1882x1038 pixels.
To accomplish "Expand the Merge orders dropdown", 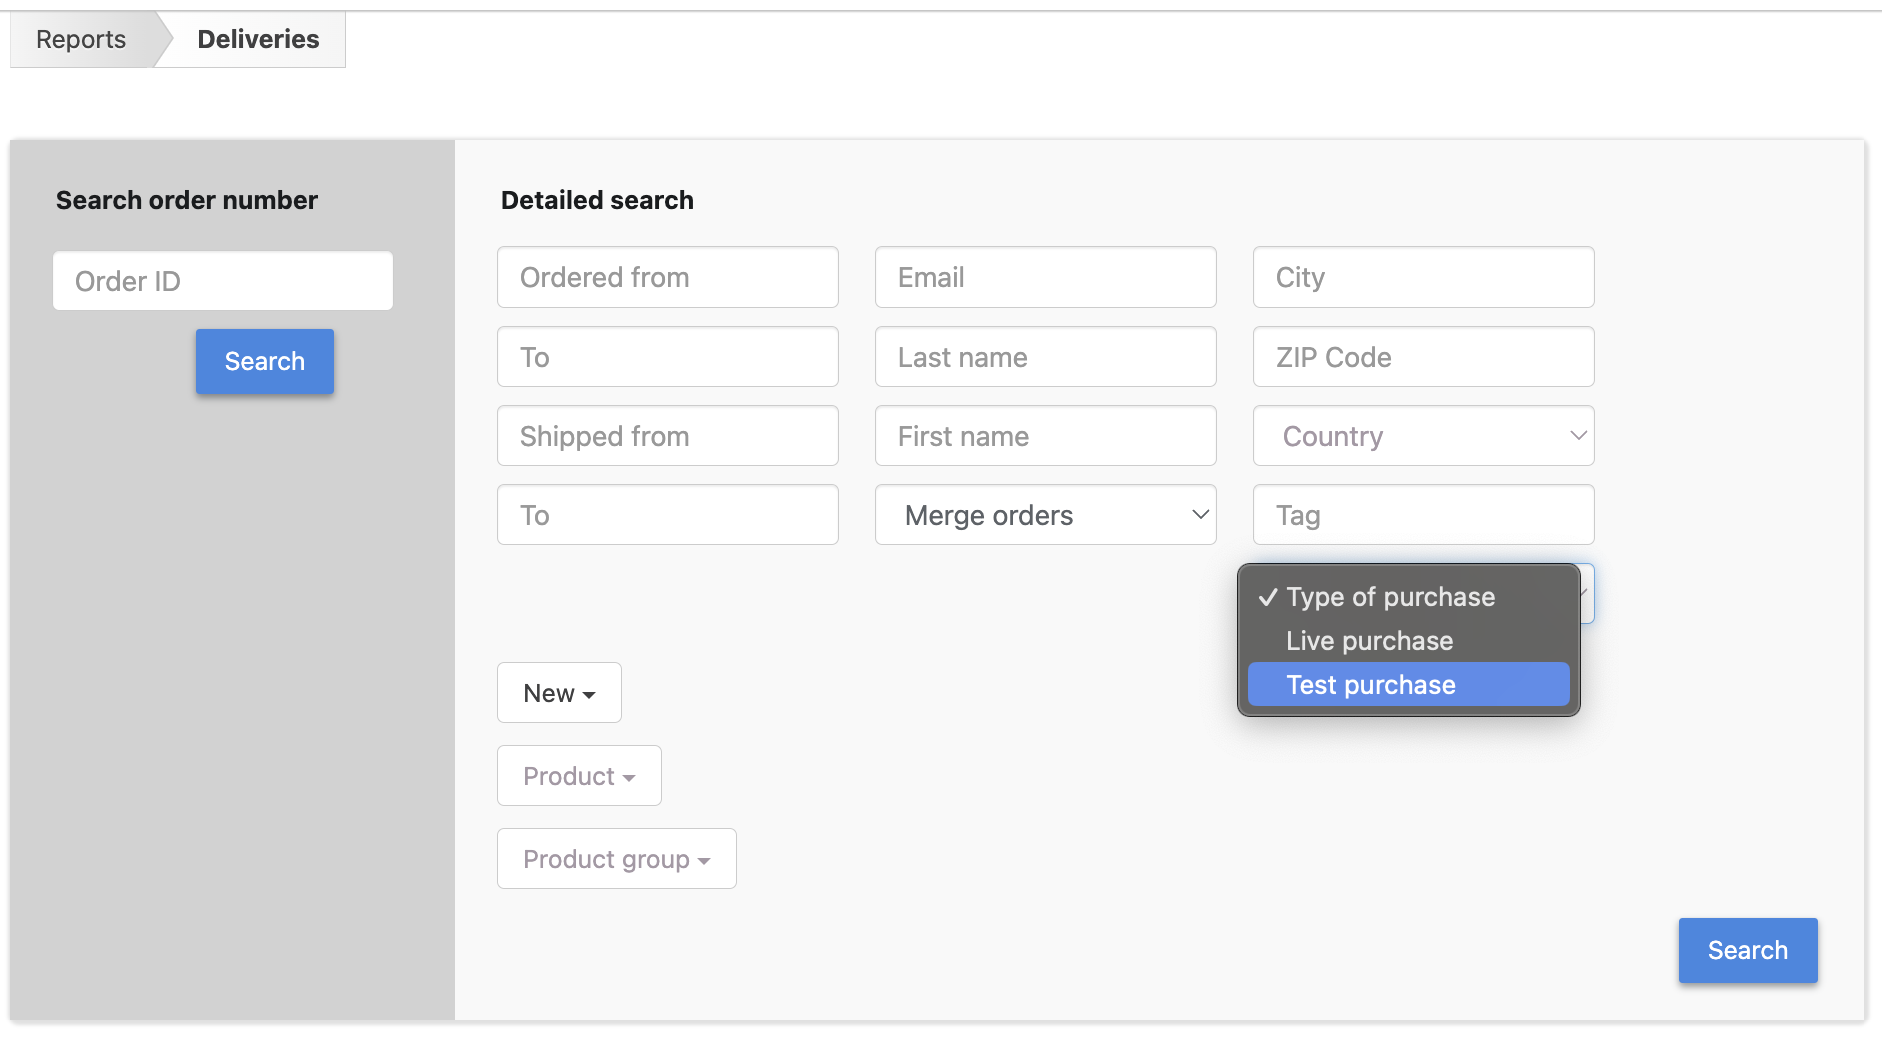I will (1045, 515).
